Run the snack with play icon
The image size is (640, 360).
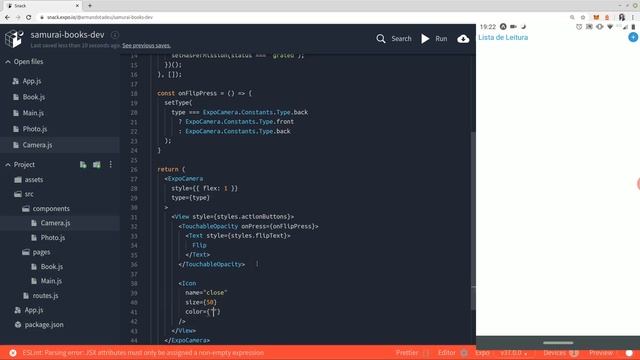click(425, 39)
